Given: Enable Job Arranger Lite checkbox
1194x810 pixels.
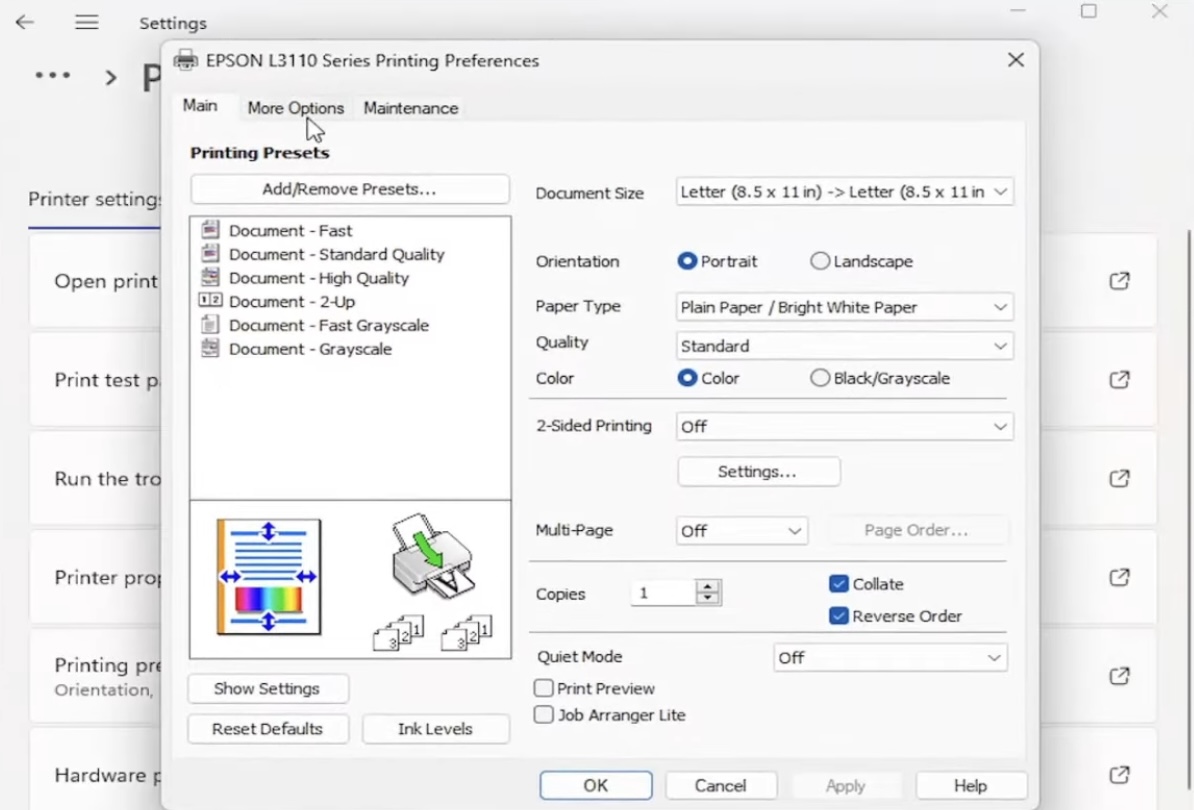Looking at the screenshot, I should 543,715.
